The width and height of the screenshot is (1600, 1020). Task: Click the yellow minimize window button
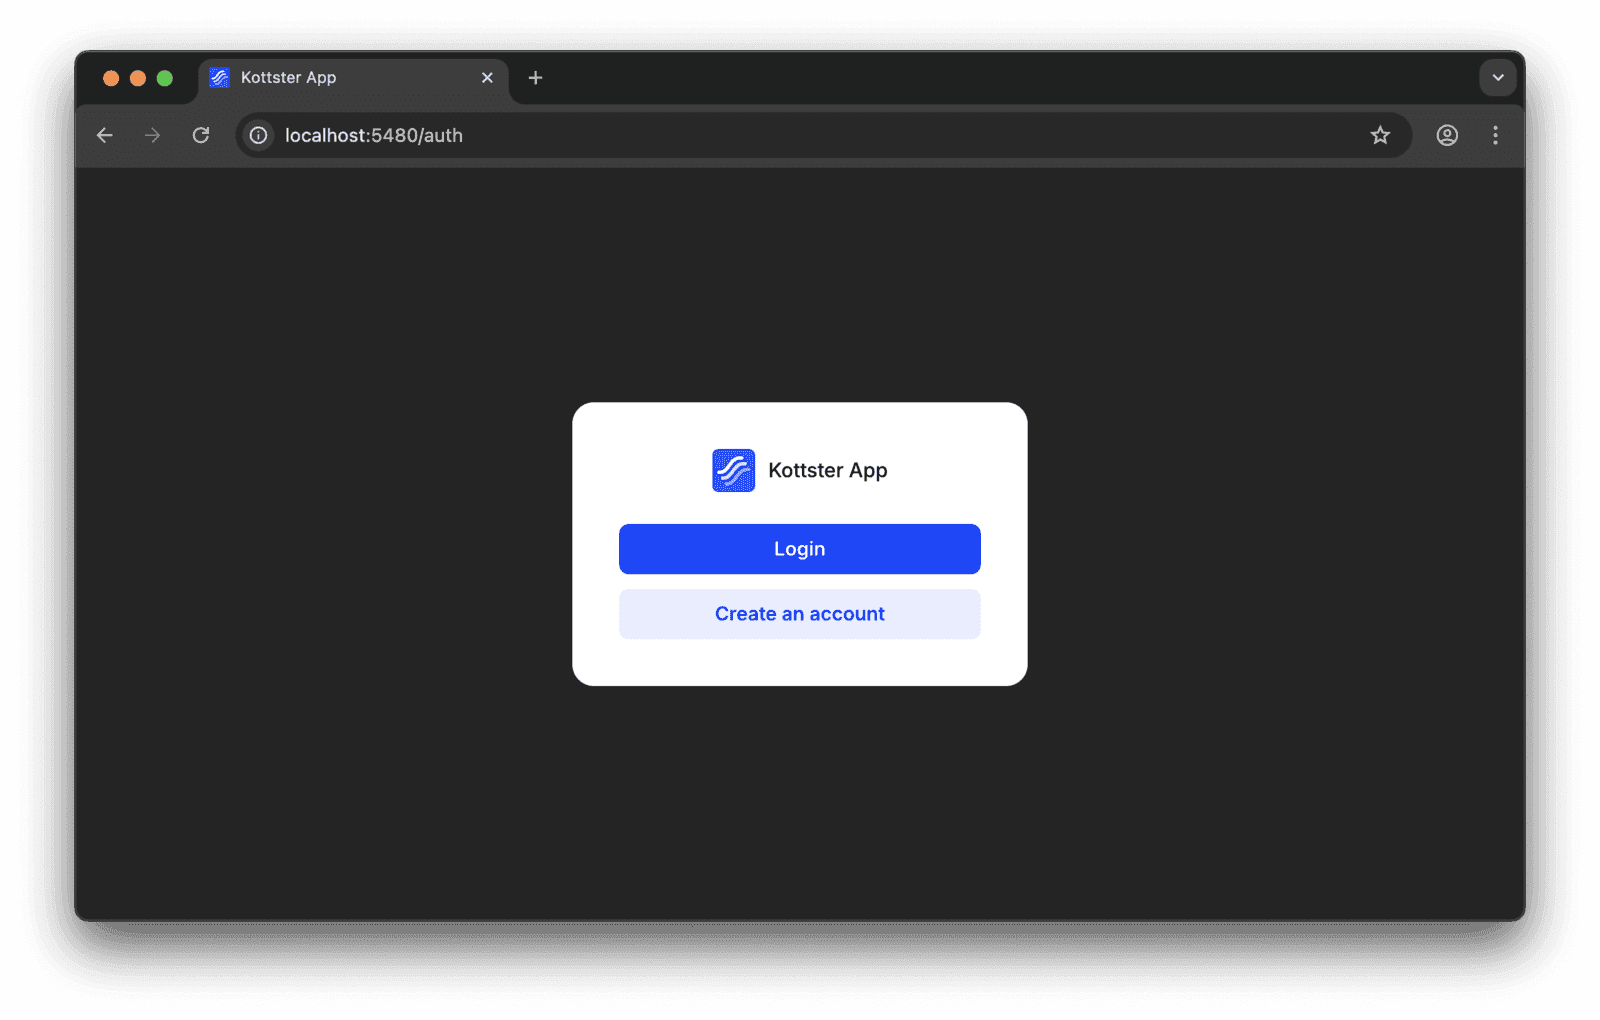[x=138, y=78]
